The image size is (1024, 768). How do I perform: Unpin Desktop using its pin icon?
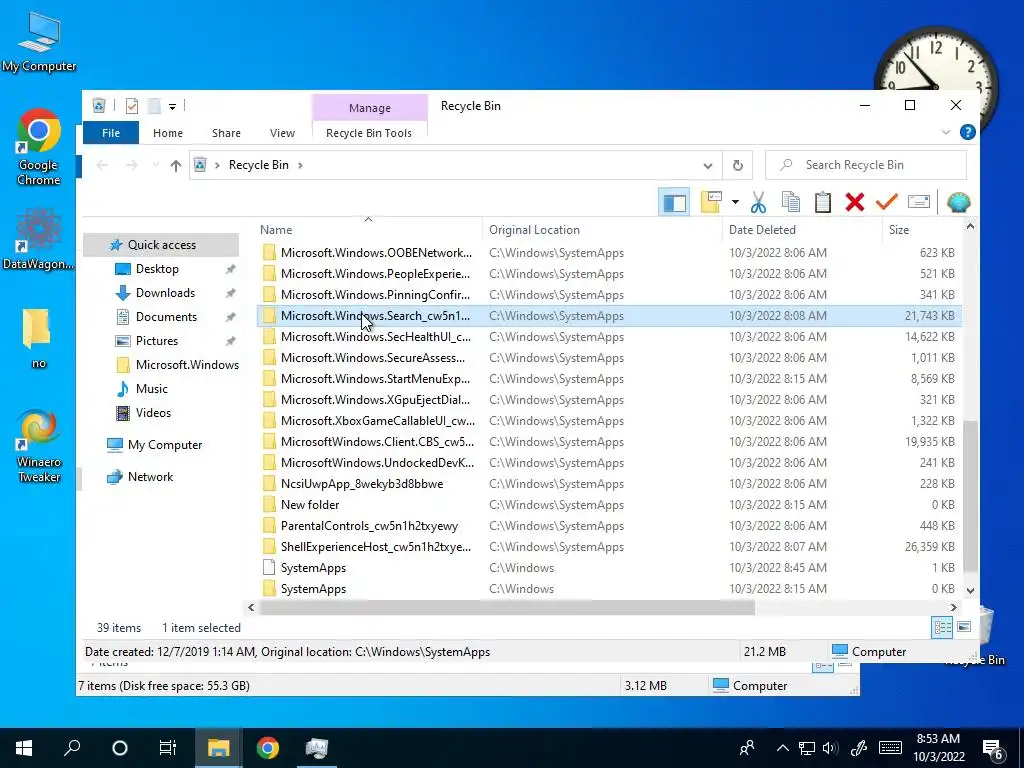pyautogui.click(x=231, y=269)
